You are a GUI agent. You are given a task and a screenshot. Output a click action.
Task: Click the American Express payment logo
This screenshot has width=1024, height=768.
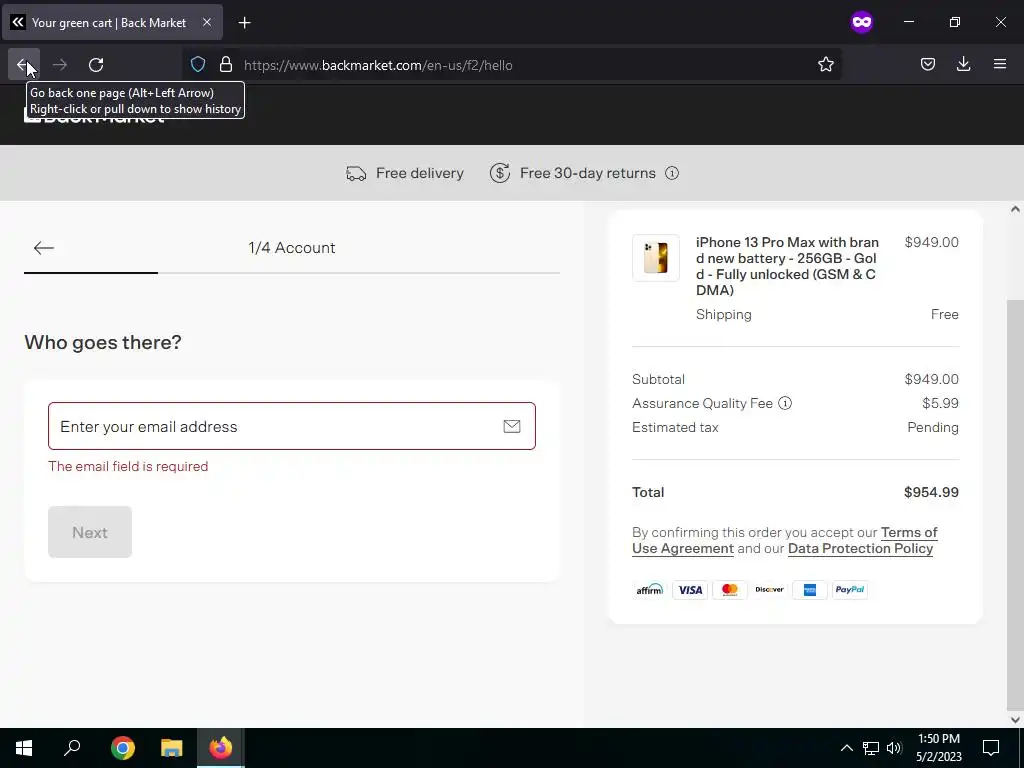[x=810, y=590]
